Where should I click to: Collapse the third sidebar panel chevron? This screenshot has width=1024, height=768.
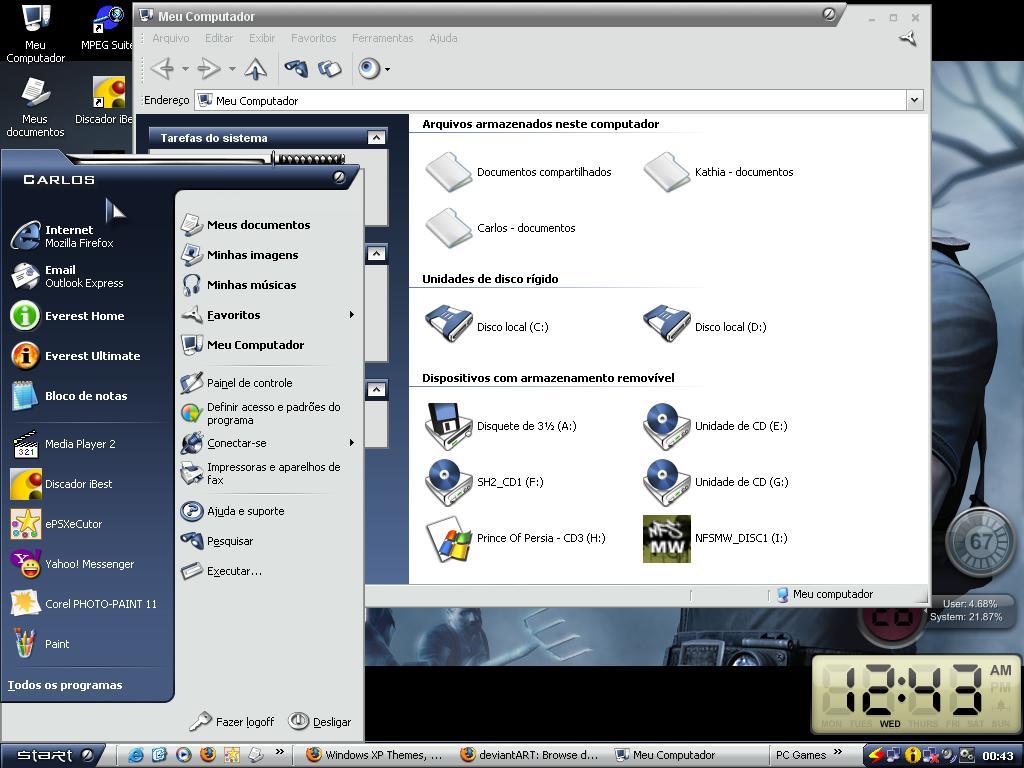376,390
